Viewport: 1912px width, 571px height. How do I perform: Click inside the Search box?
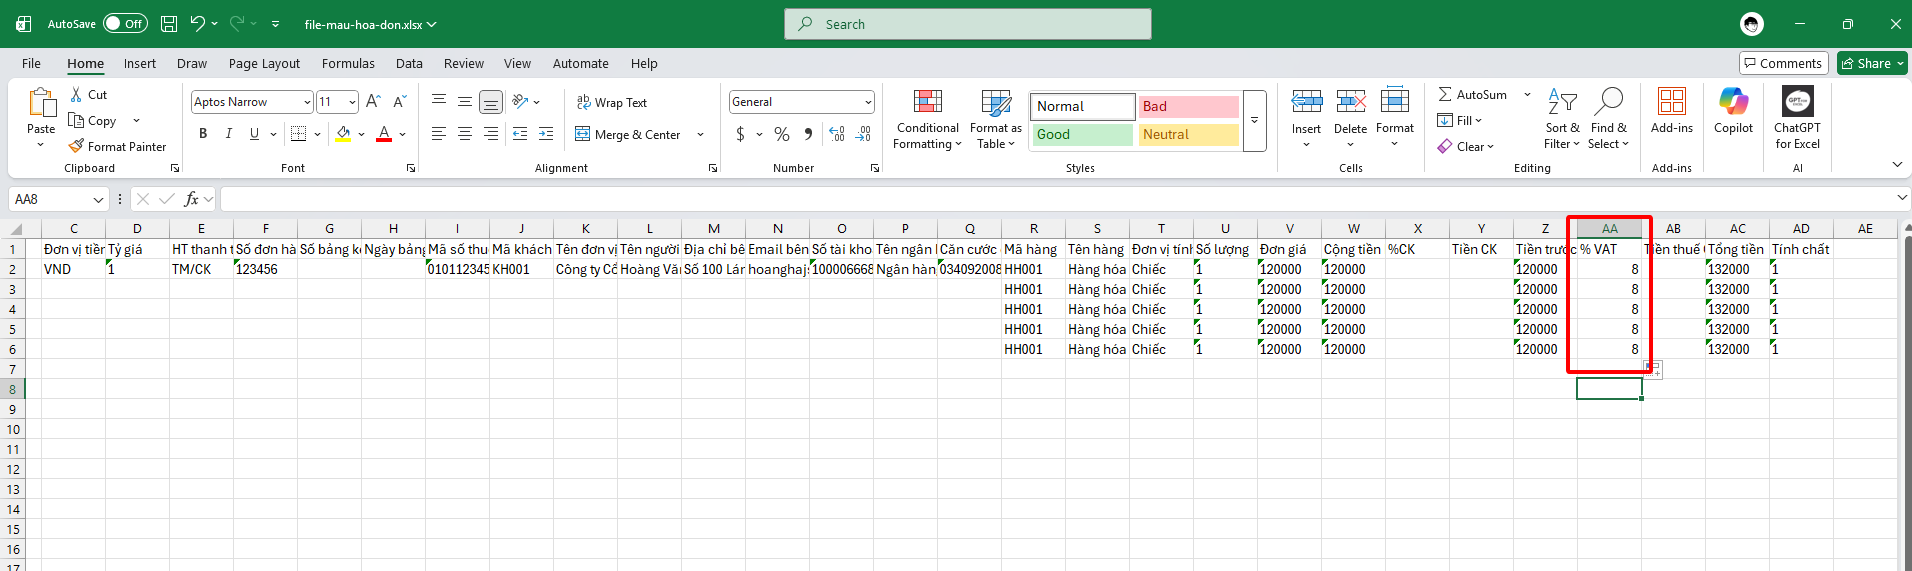coord(967,24)
